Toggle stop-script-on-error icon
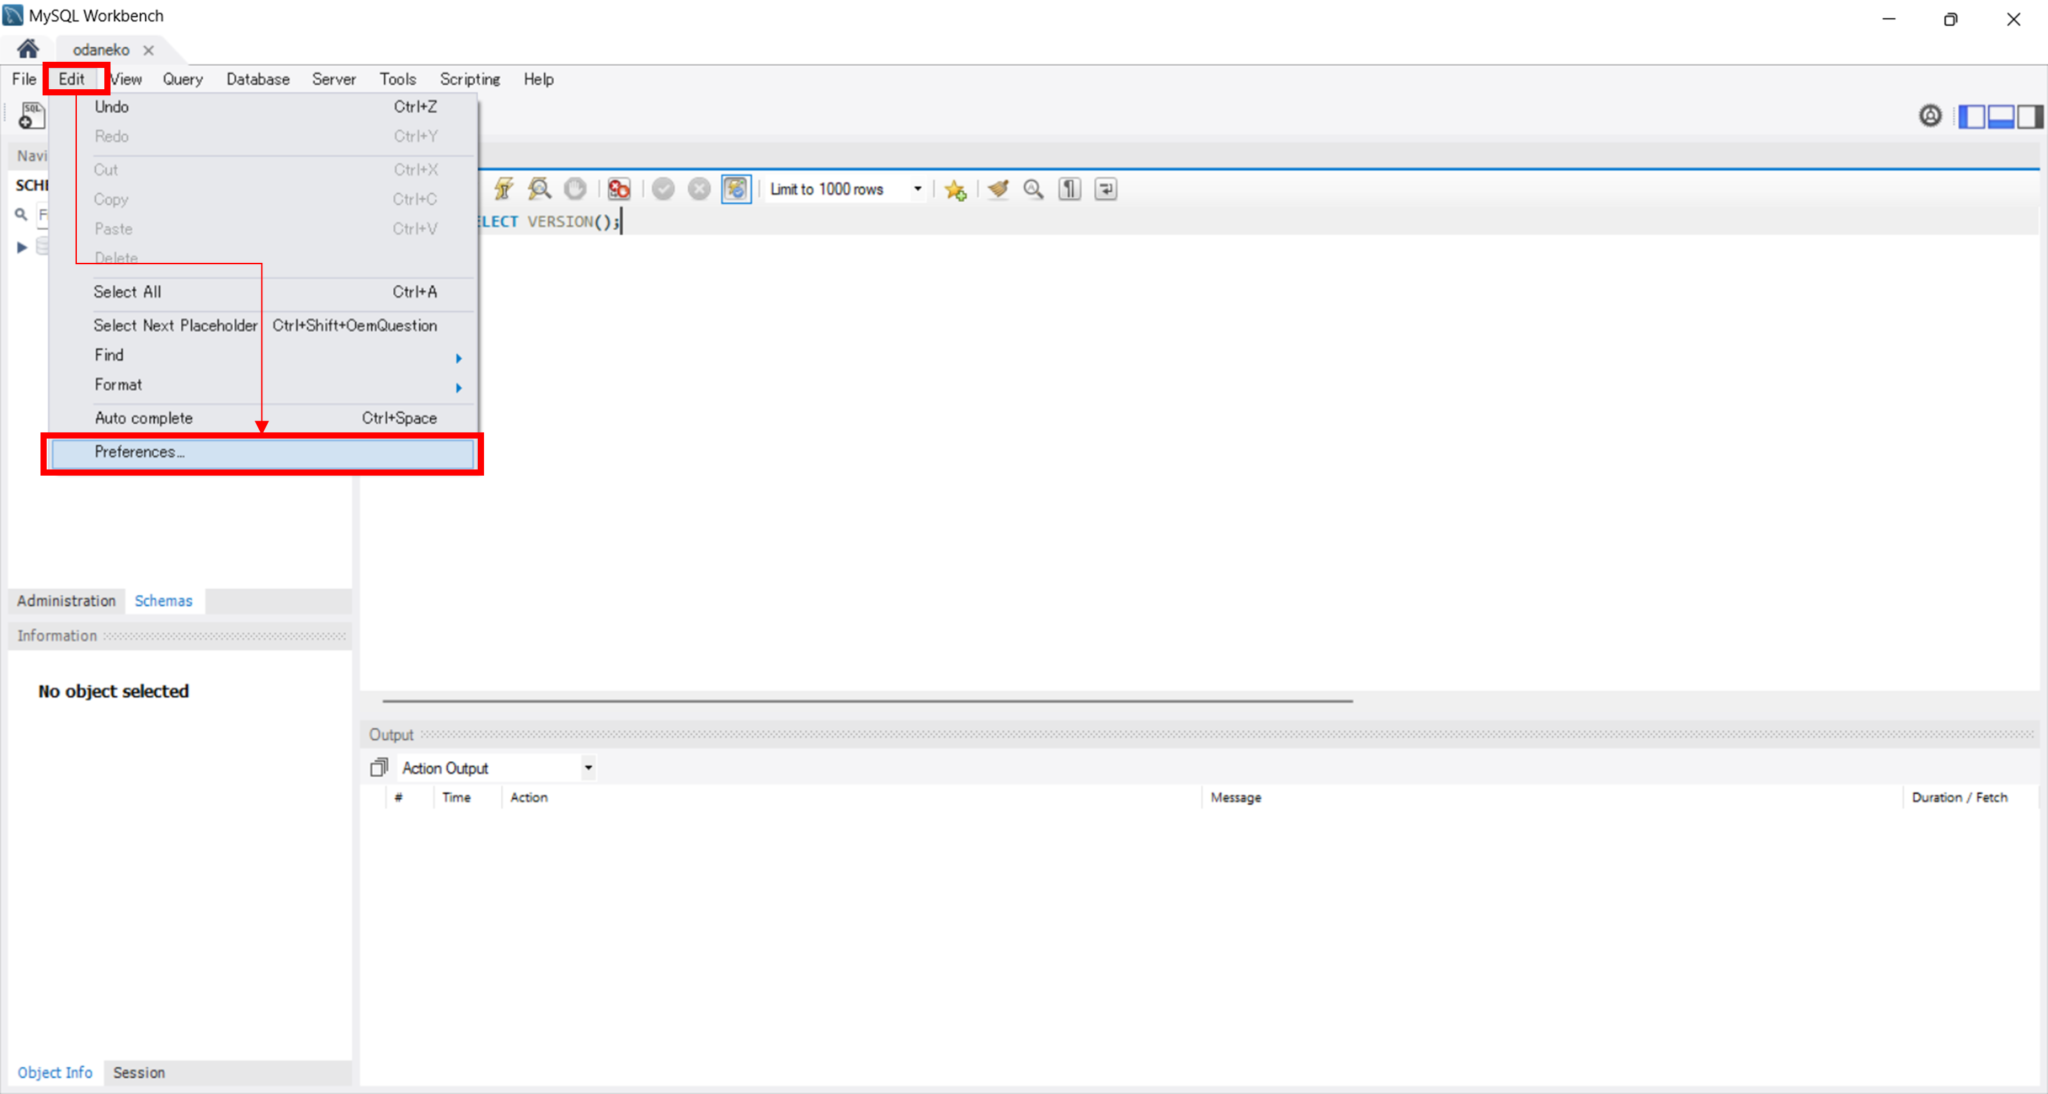The image size is (2048, 1094). [618, 189]
